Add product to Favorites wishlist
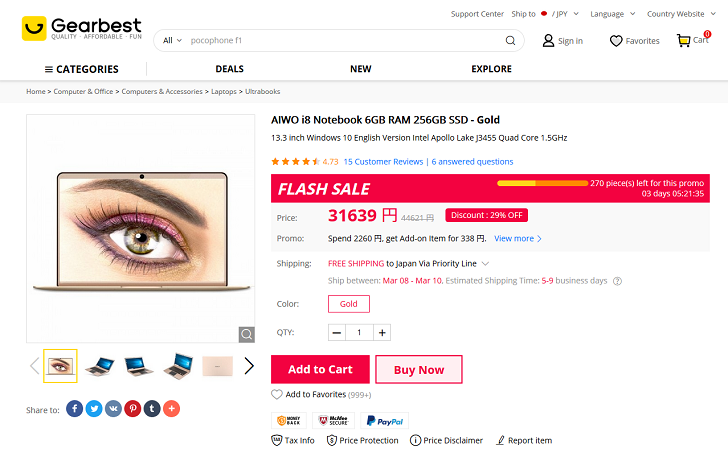The image size is (728, 461). pos(277,395)
